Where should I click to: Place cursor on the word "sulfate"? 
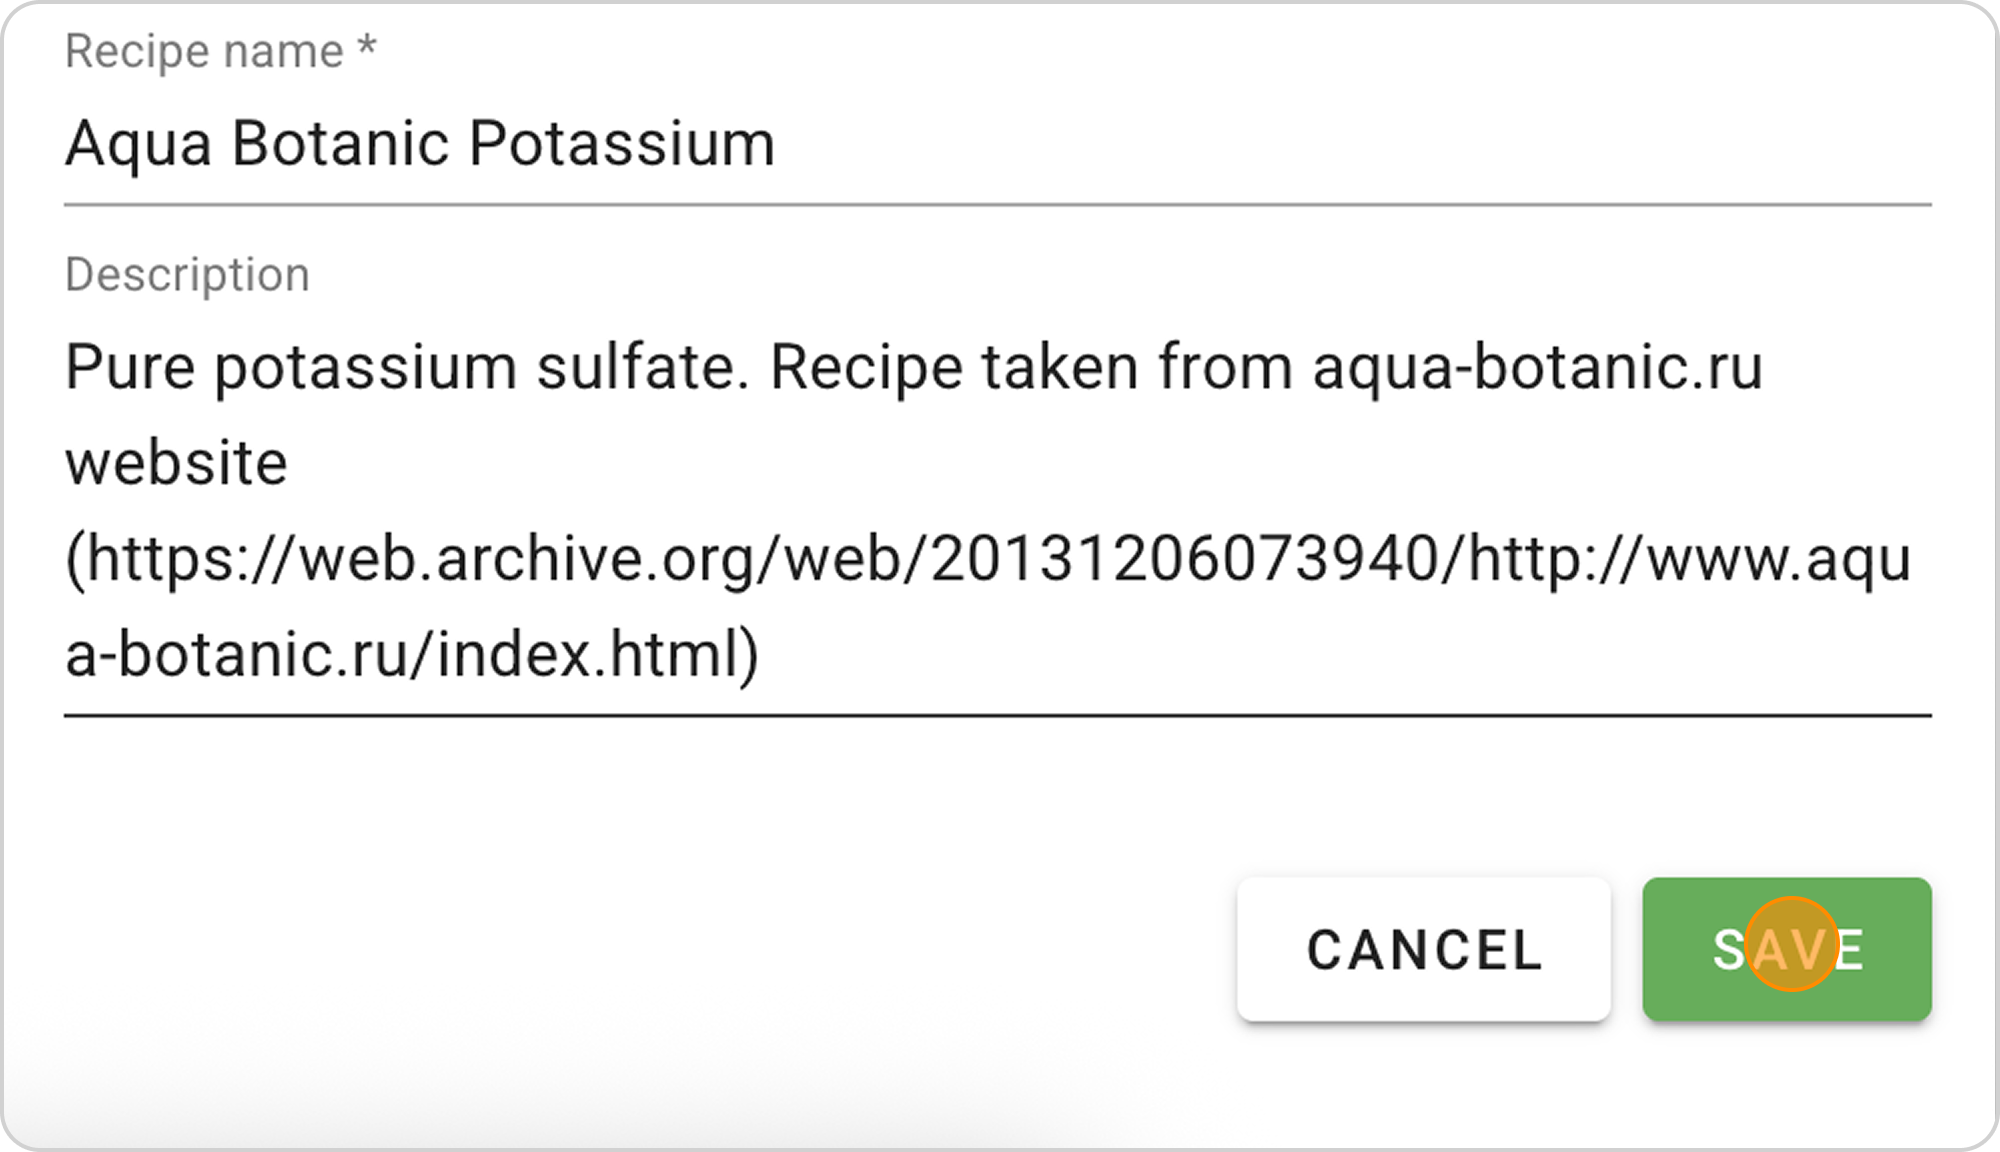click(642, 368)
